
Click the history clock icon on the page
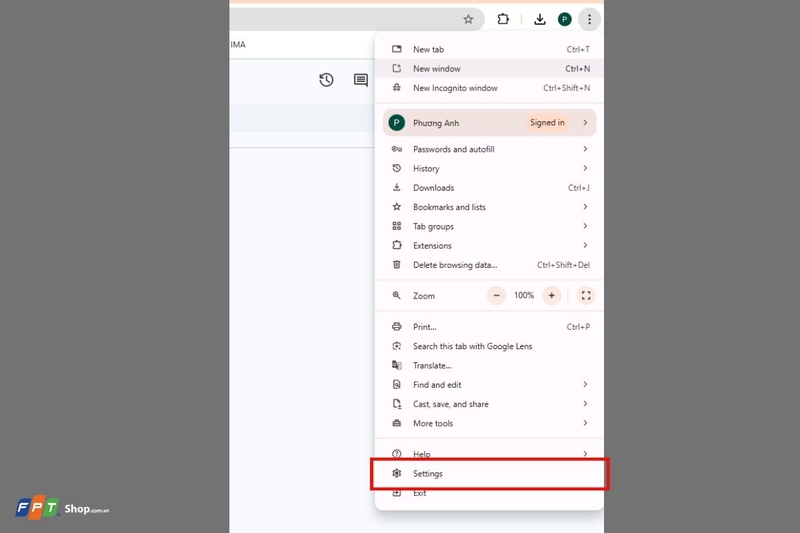click(x=326, y=80)
